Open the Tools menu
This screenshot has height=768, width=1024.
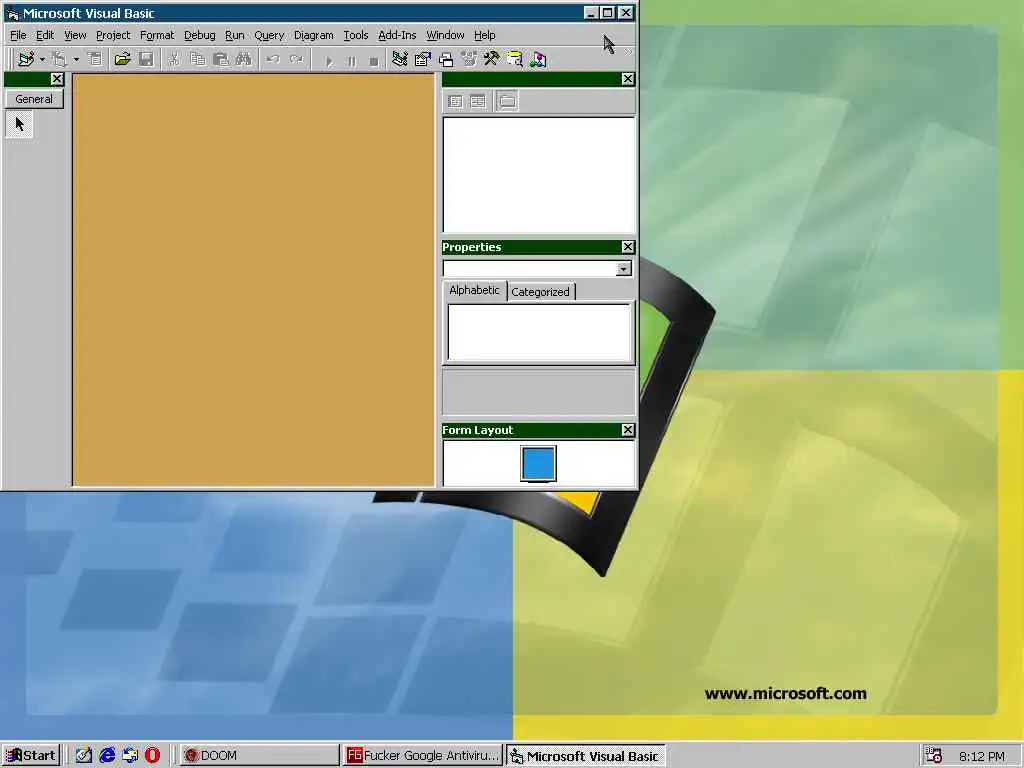click(356, 35)
